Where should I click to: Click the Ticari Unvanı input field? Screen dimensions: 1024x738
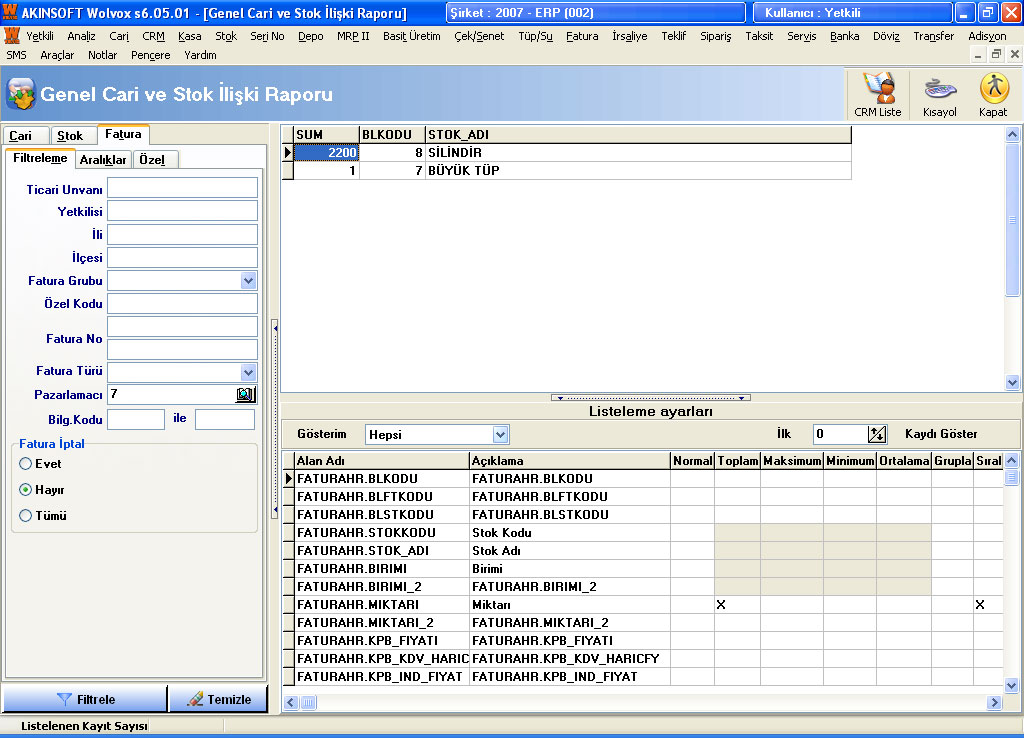pyautogui.click(x=182, y=188)
